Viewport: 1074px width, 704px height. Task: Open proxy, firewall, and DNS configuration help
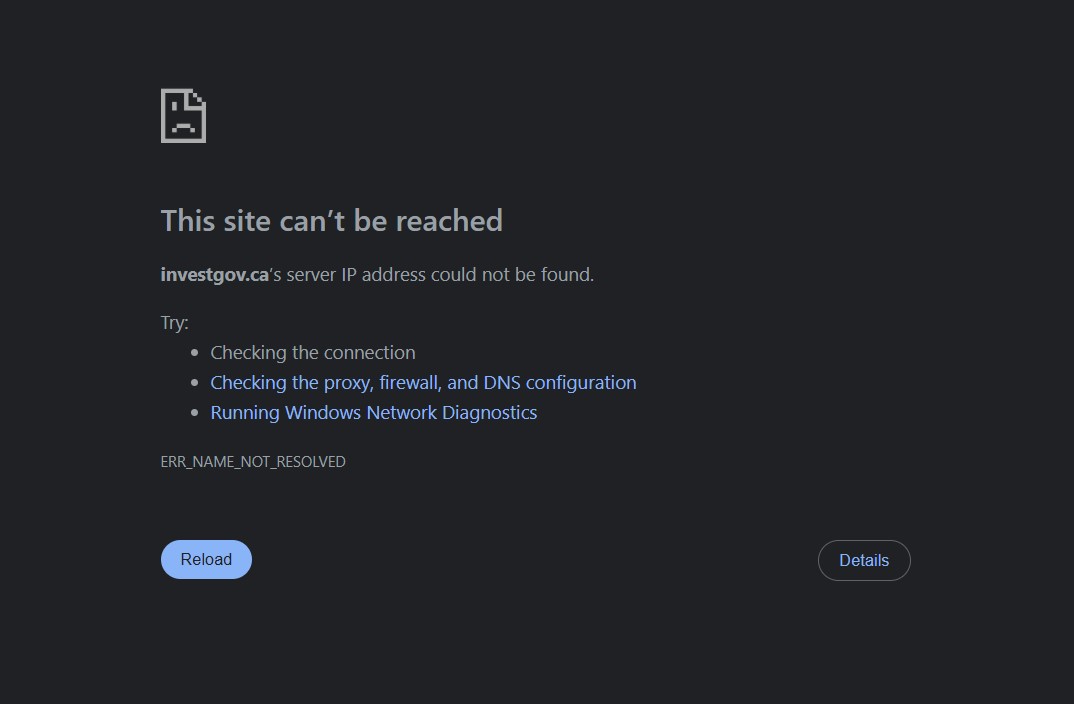pos(423,382)
